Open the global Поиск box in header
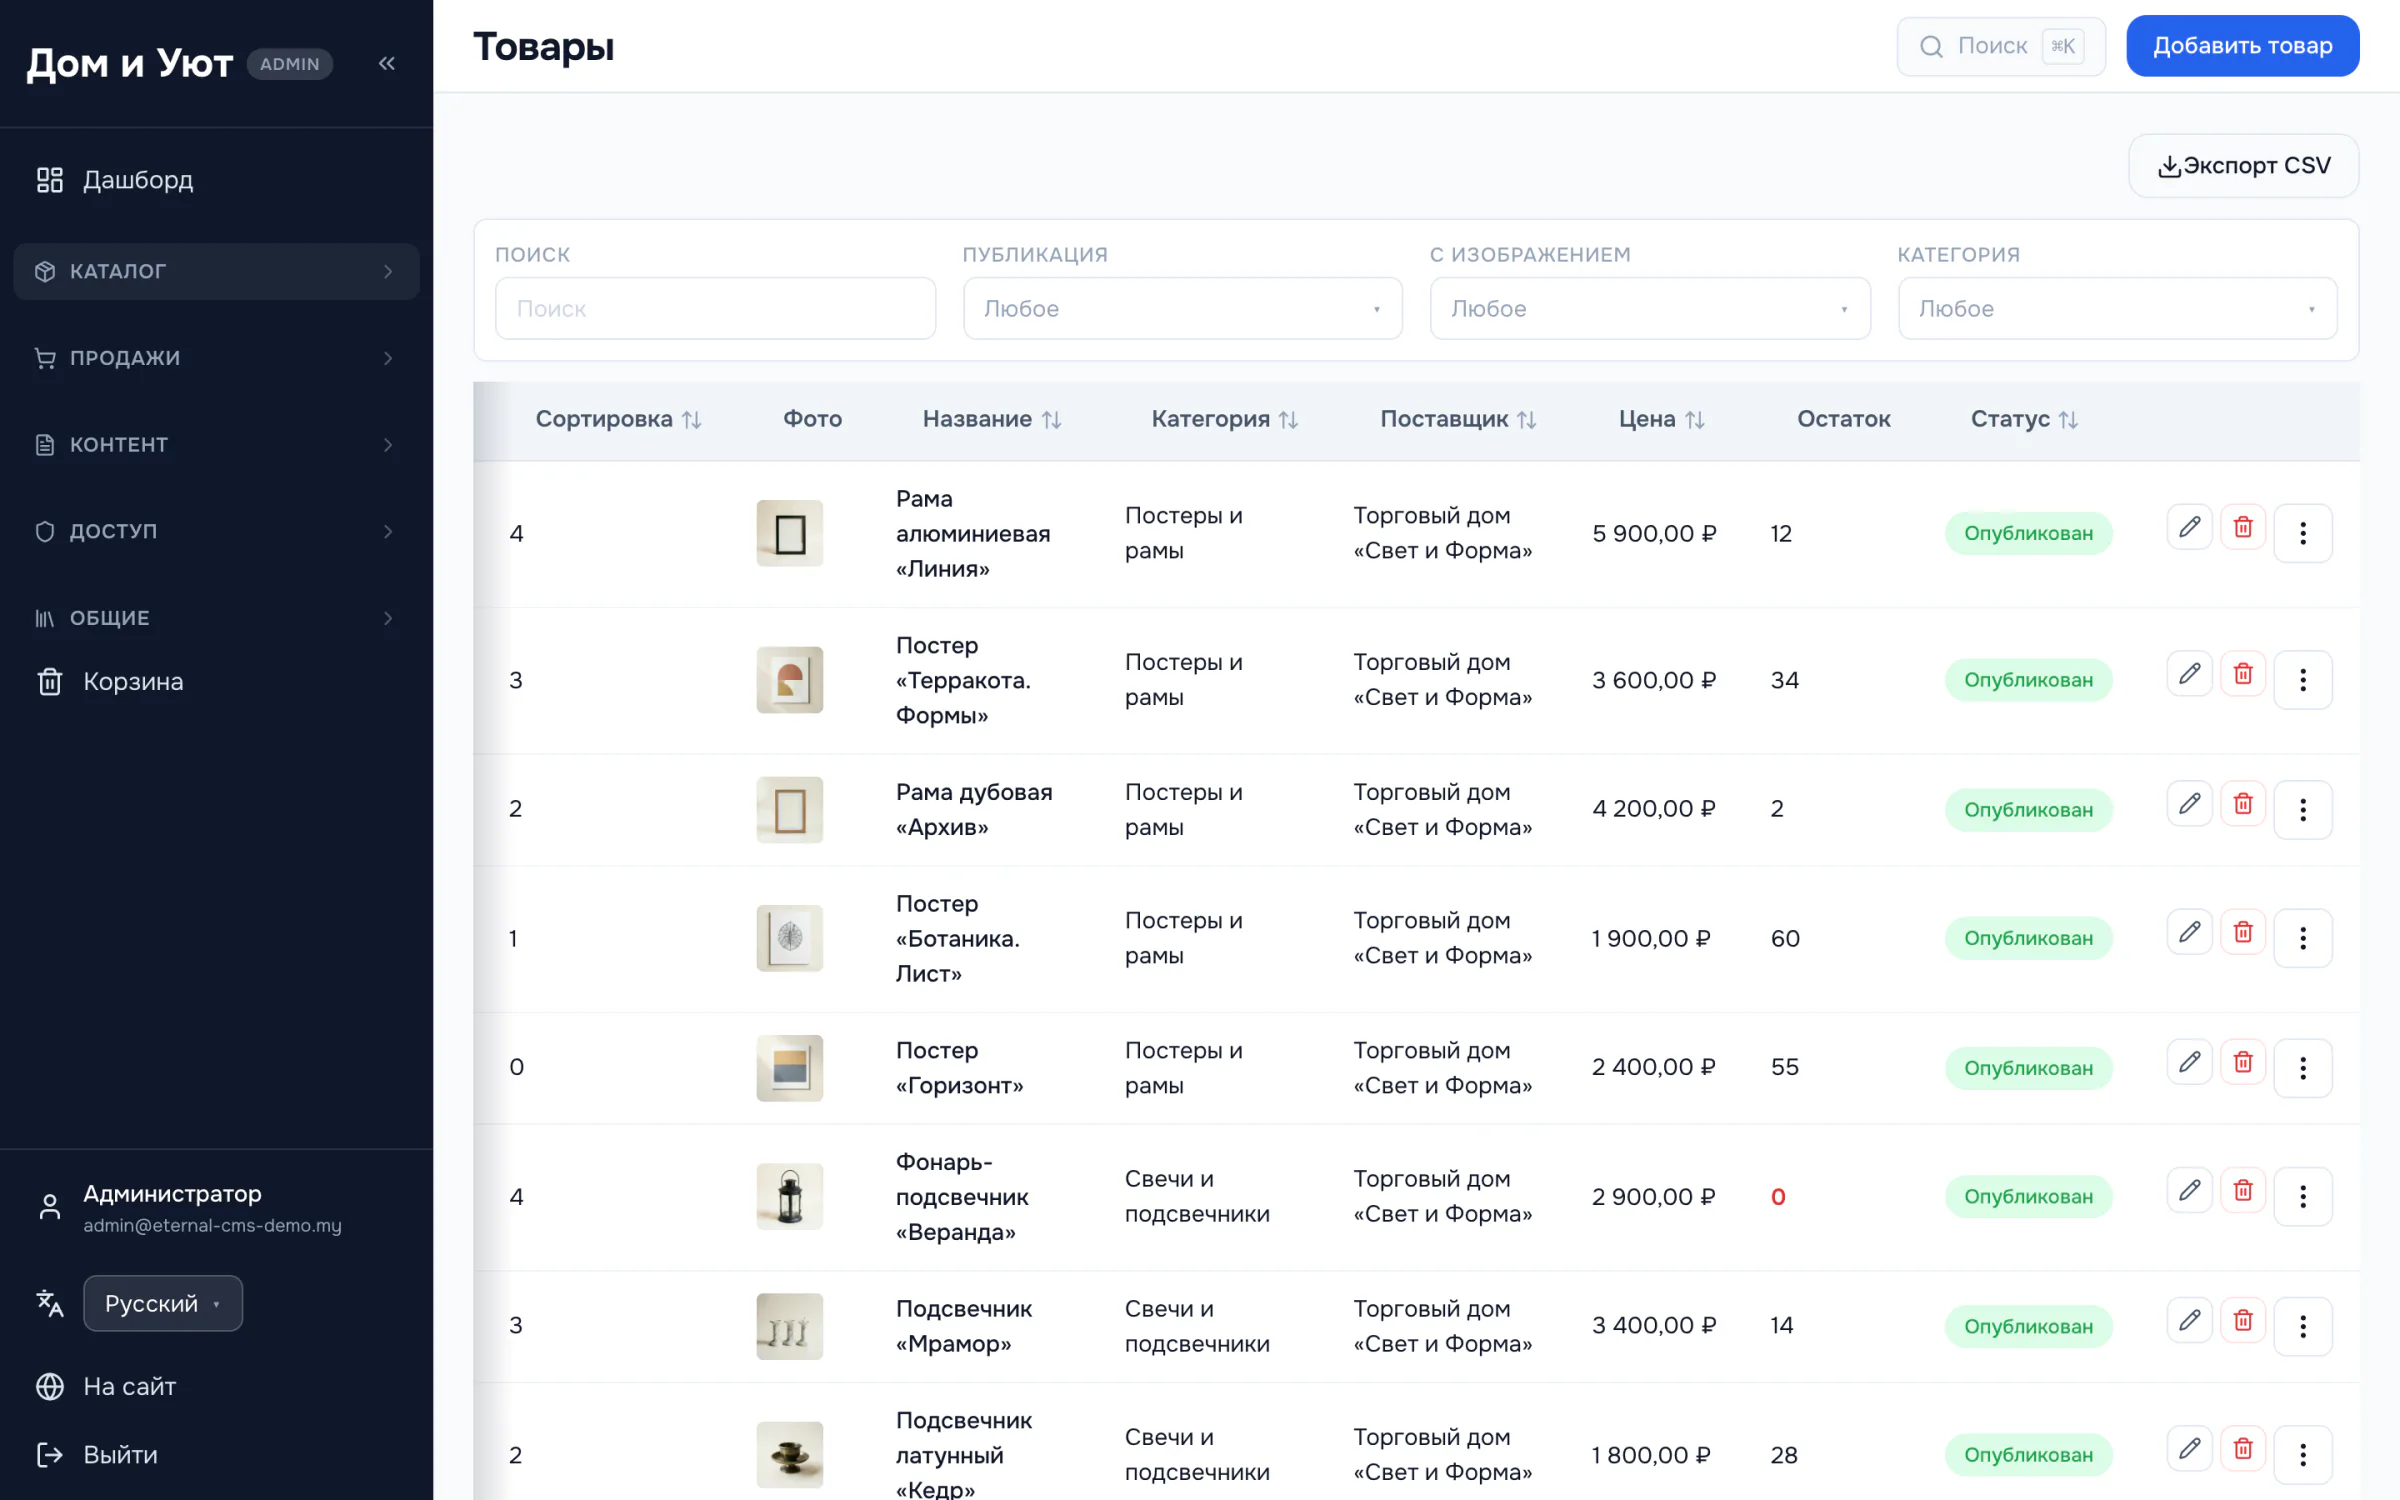Screen dimensions: 2400x1500 click(2000, 46)
